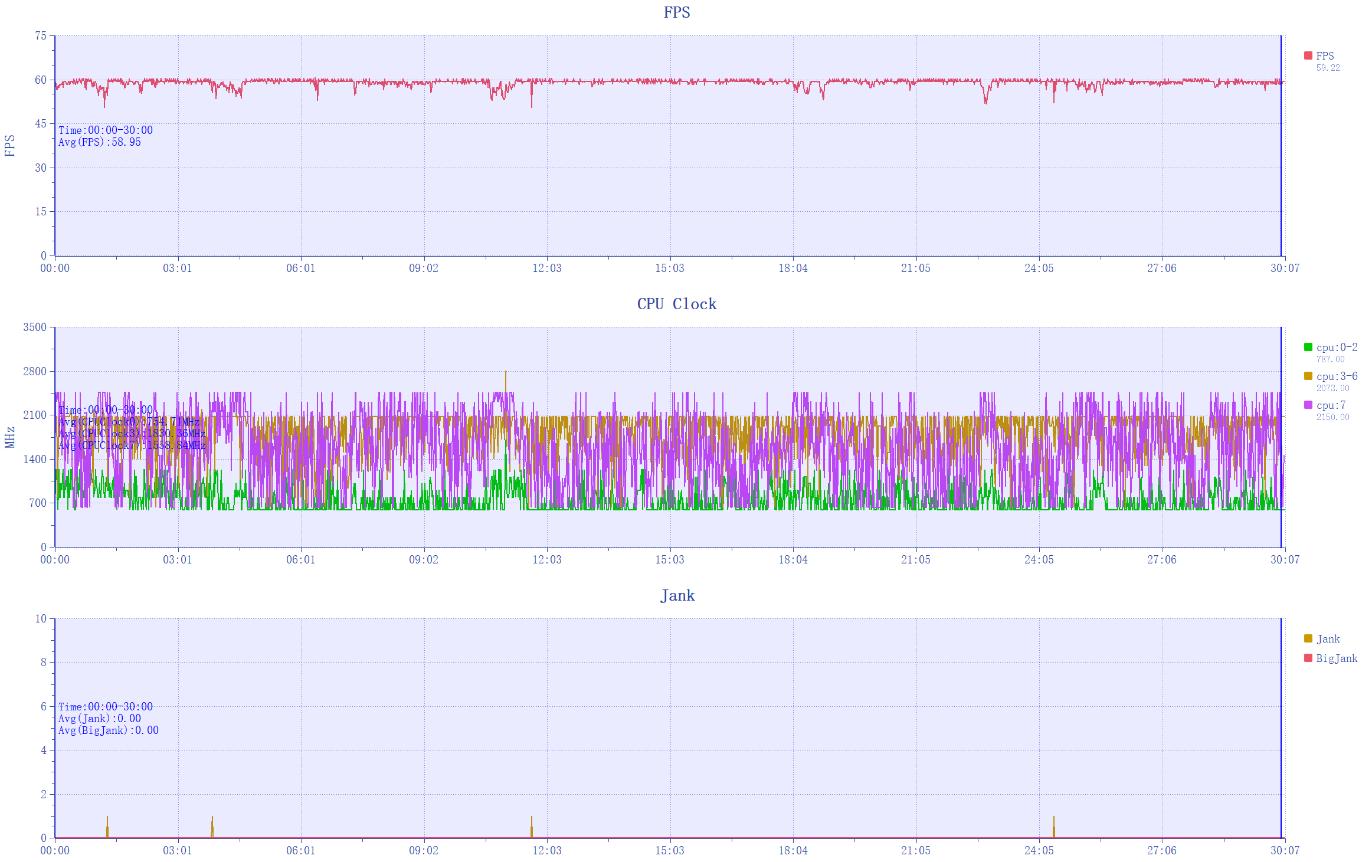Toggle the cpu:3-6 series legend label
This screenshot has height=862, width=1372.
[1337, 376]
